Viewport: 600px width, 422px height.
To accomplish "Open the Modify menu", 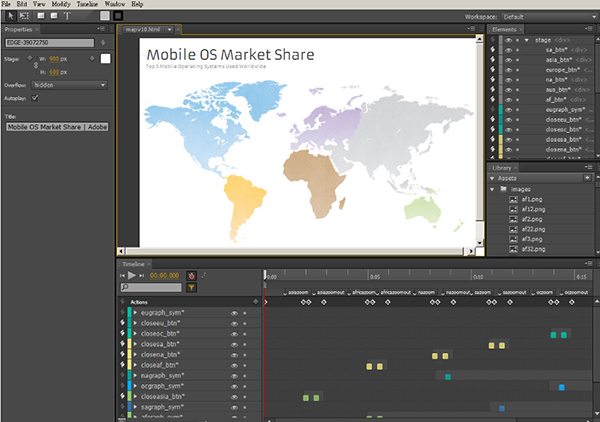I will (58, 4).
